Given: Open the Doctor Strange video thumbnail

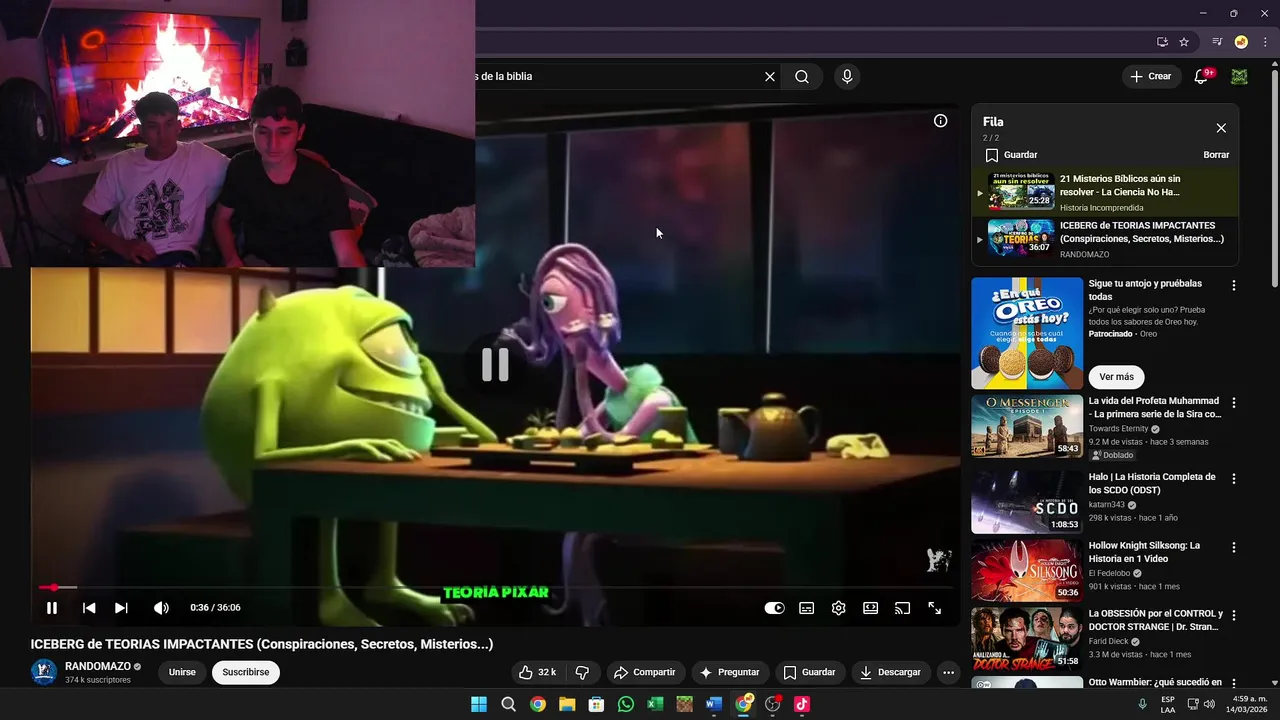Looking at the screenshot, I should tap(1027, 638).
